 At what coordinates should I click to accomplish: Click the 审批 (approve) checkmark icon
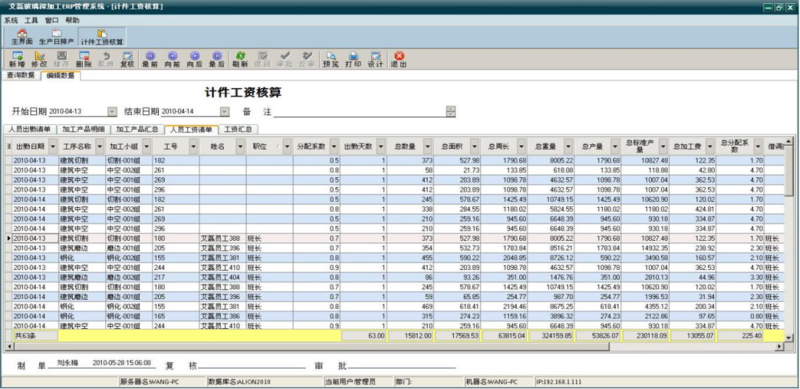(285, 59)
